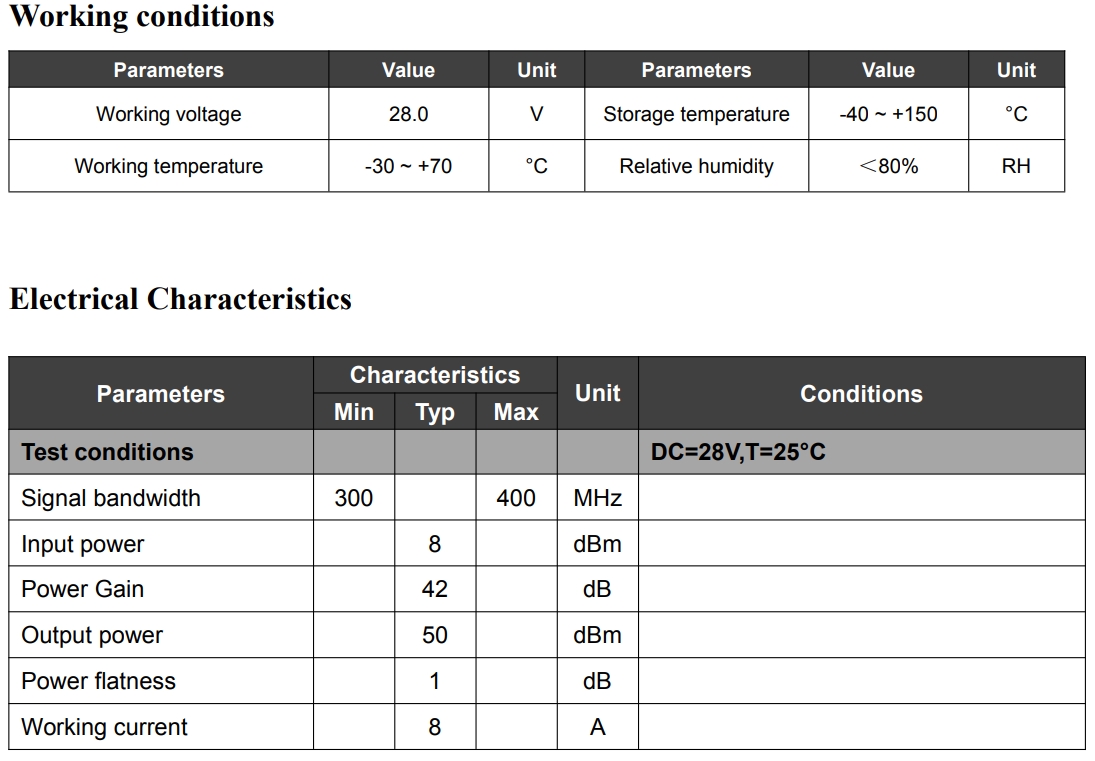Click the Power flatness row label
The width and height of the screenshot is (1095, 761).
click(98, 681)
